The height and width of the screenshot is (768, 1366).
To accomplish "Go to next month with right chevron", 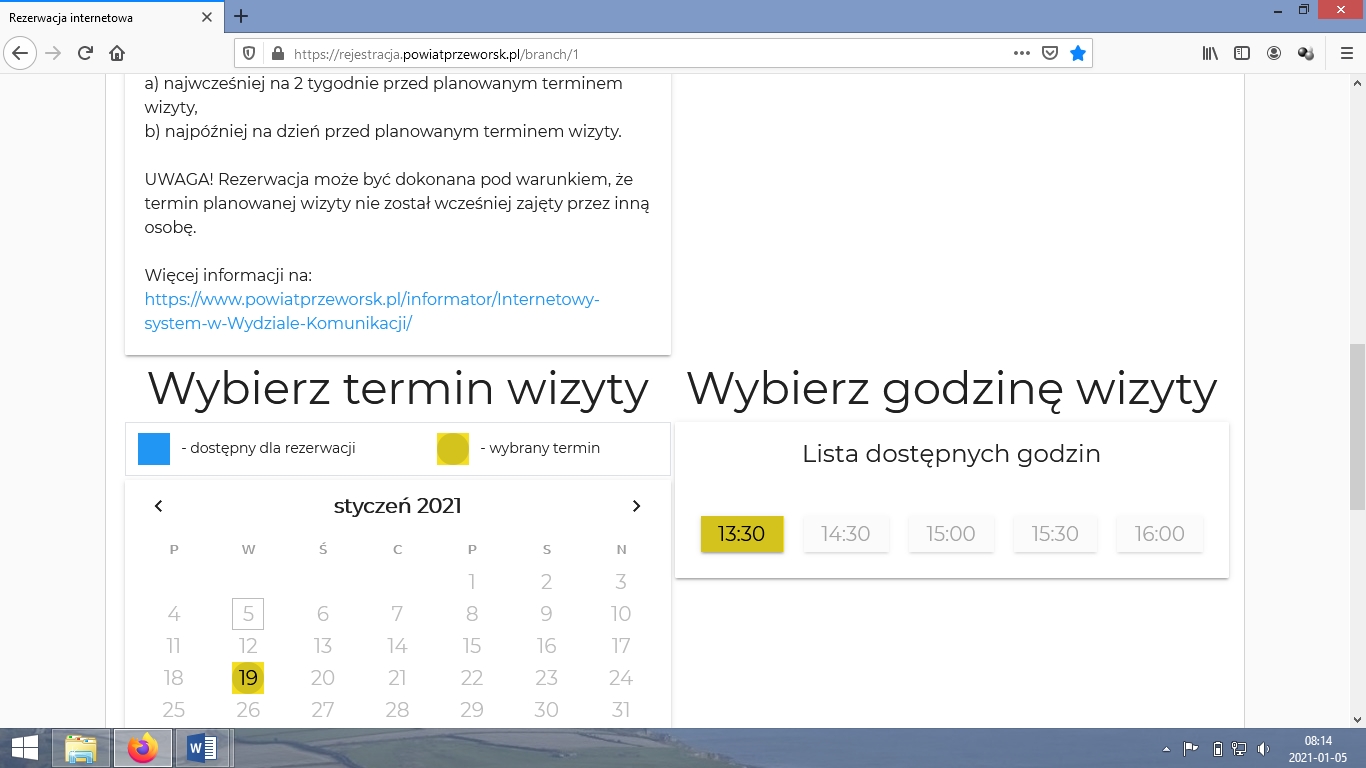I will pyautogui.click(x=636, y=506).
